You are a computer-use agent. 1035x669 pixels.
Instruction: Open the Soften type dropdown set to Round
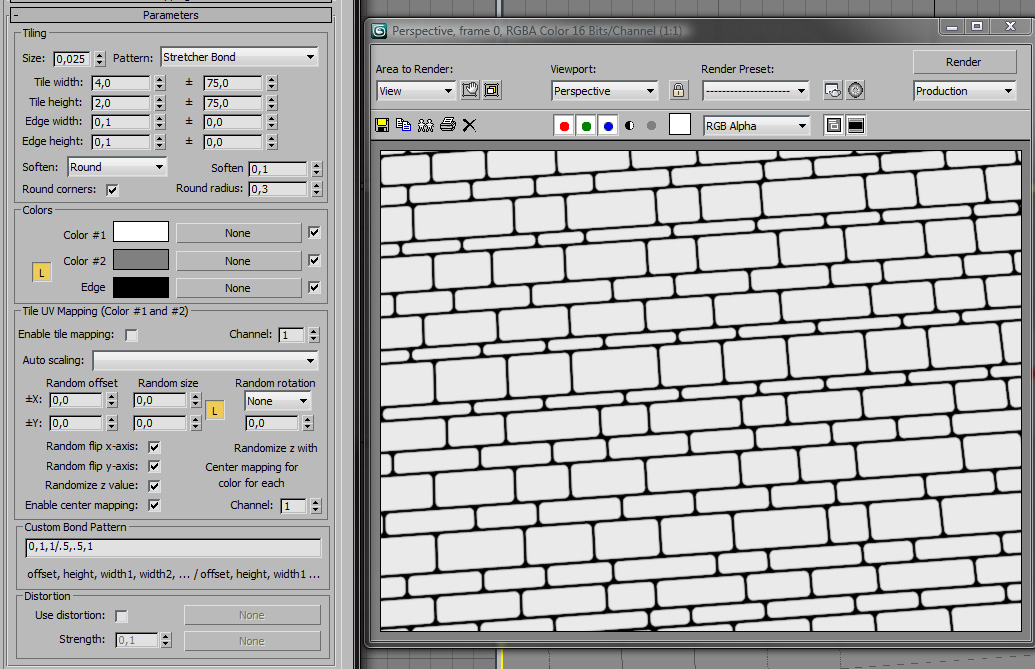pyautogui.click(x=117, y=167)
